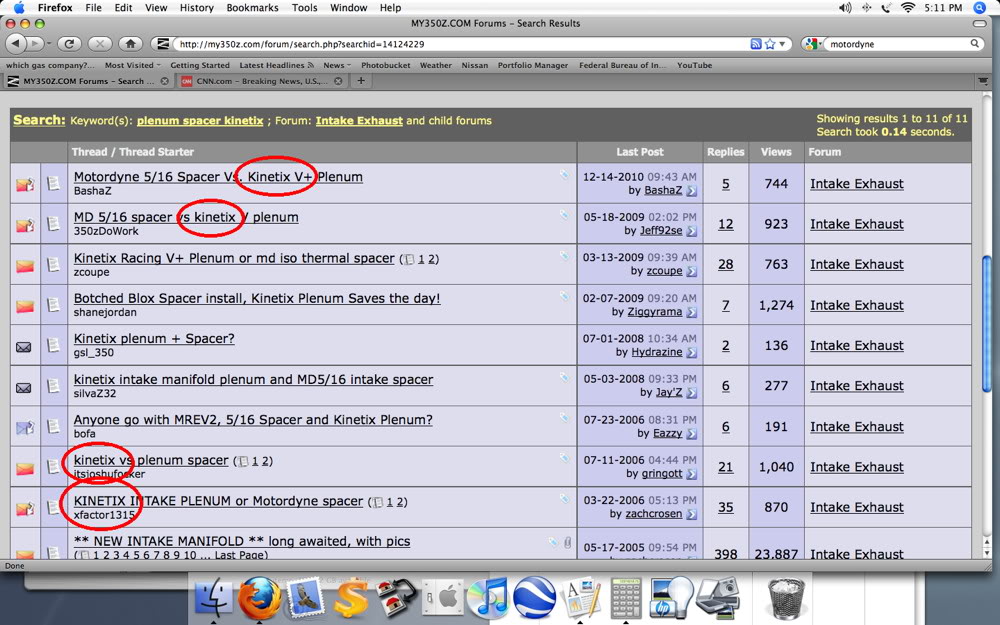Click the paperclip attachment icon on NEW INTAKE MANIFOLD thread
This screenshot has width=1000, height=625.
click(x=567, y=543)
